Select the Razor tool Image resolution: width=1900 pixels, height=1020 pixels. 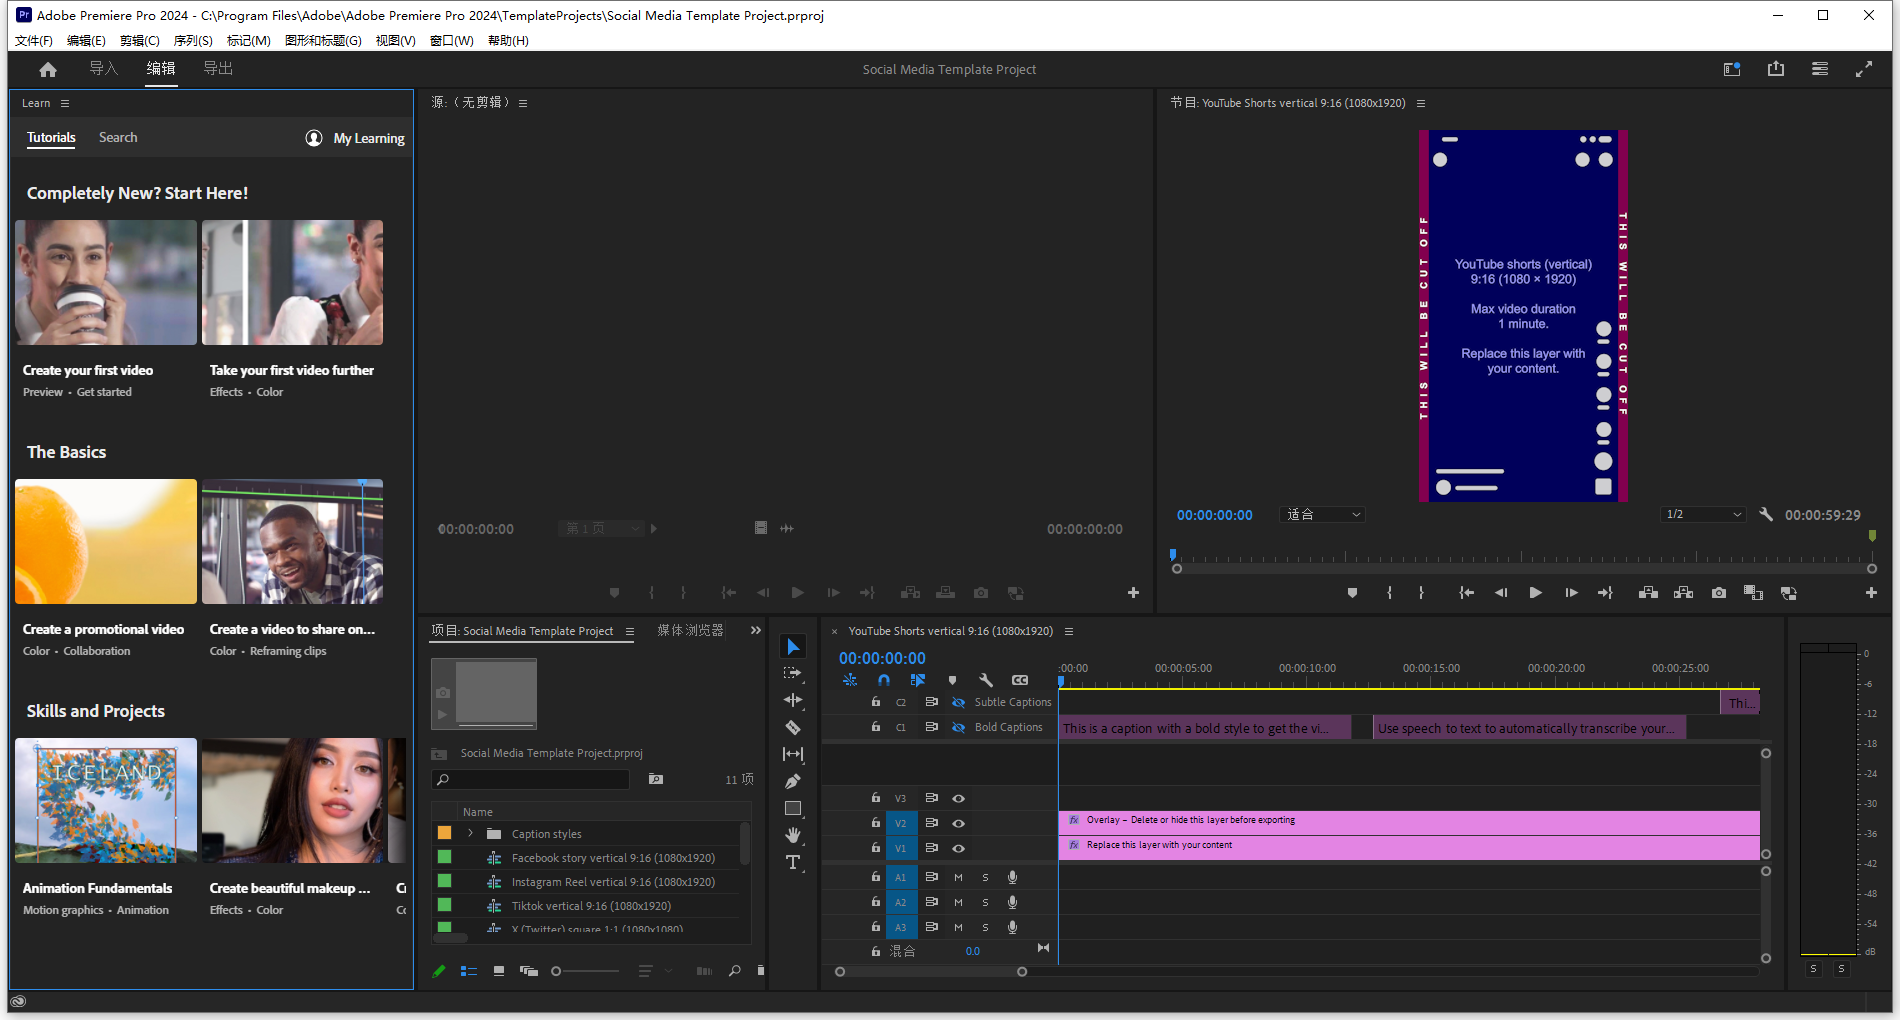point(793,727)
